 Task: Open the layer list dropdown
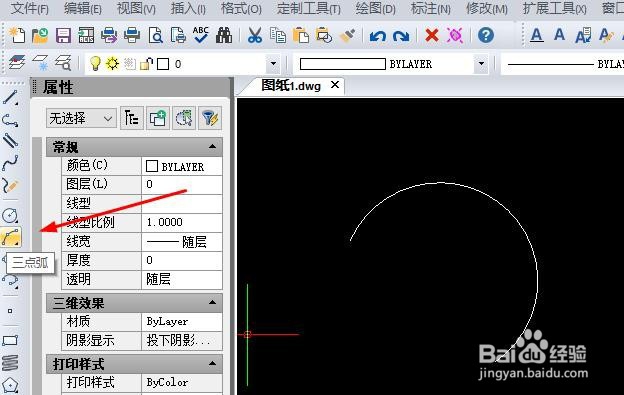[x=273, y=64]
